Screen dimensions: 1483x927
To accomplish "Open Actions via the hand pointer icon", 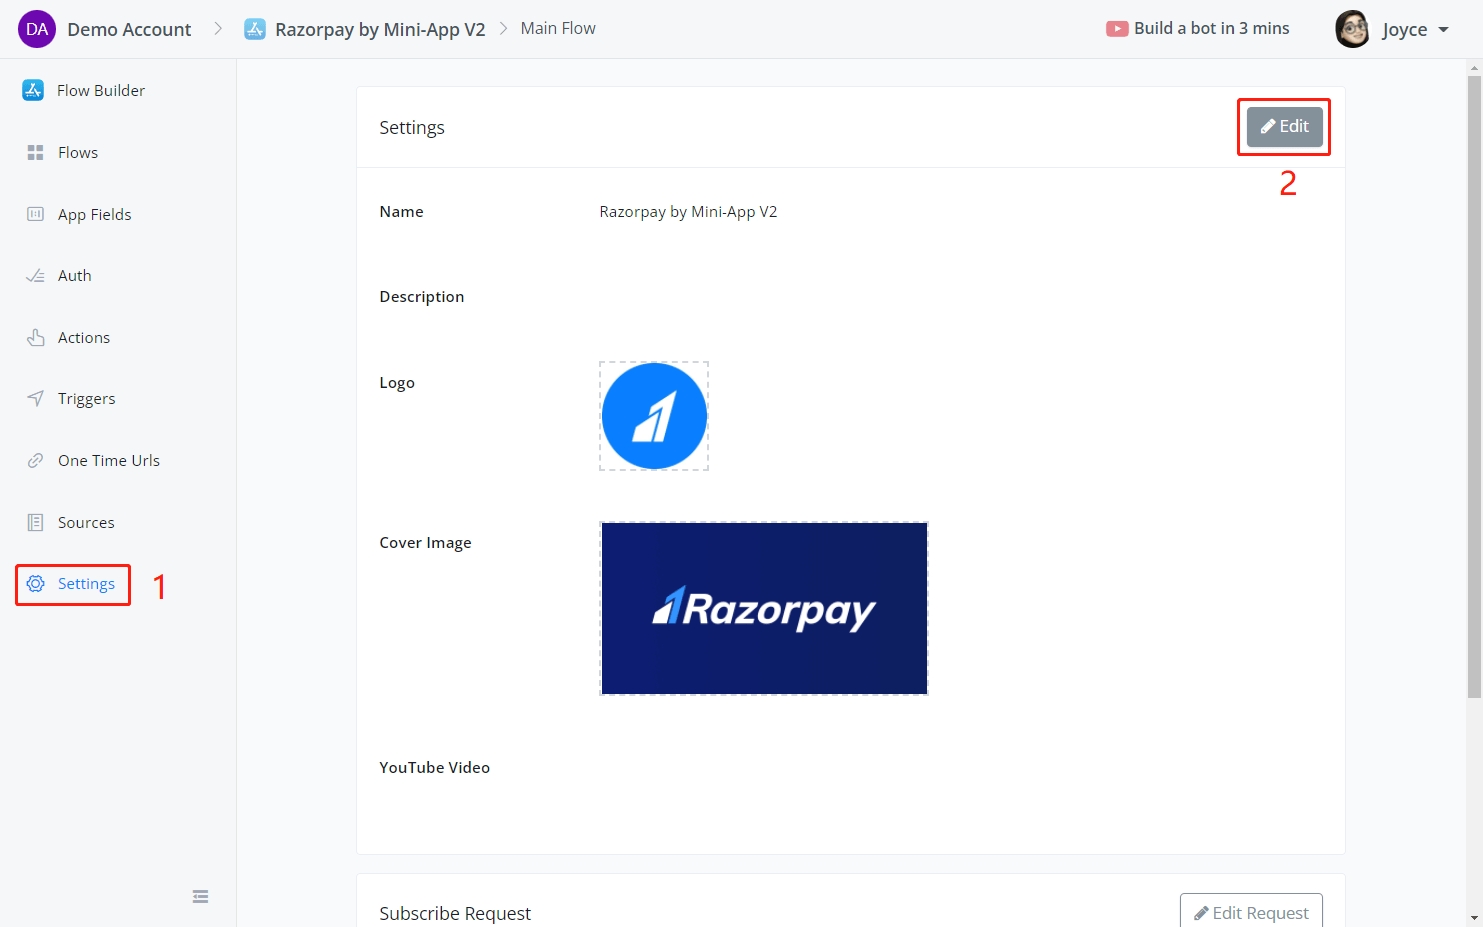I will pos(35,338).
